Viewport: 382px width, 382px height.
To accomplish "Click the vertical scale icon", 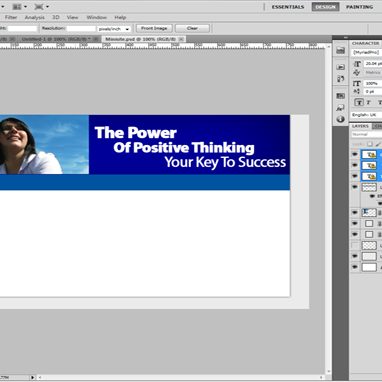I will pyautogui.click(x=357, y=83).
